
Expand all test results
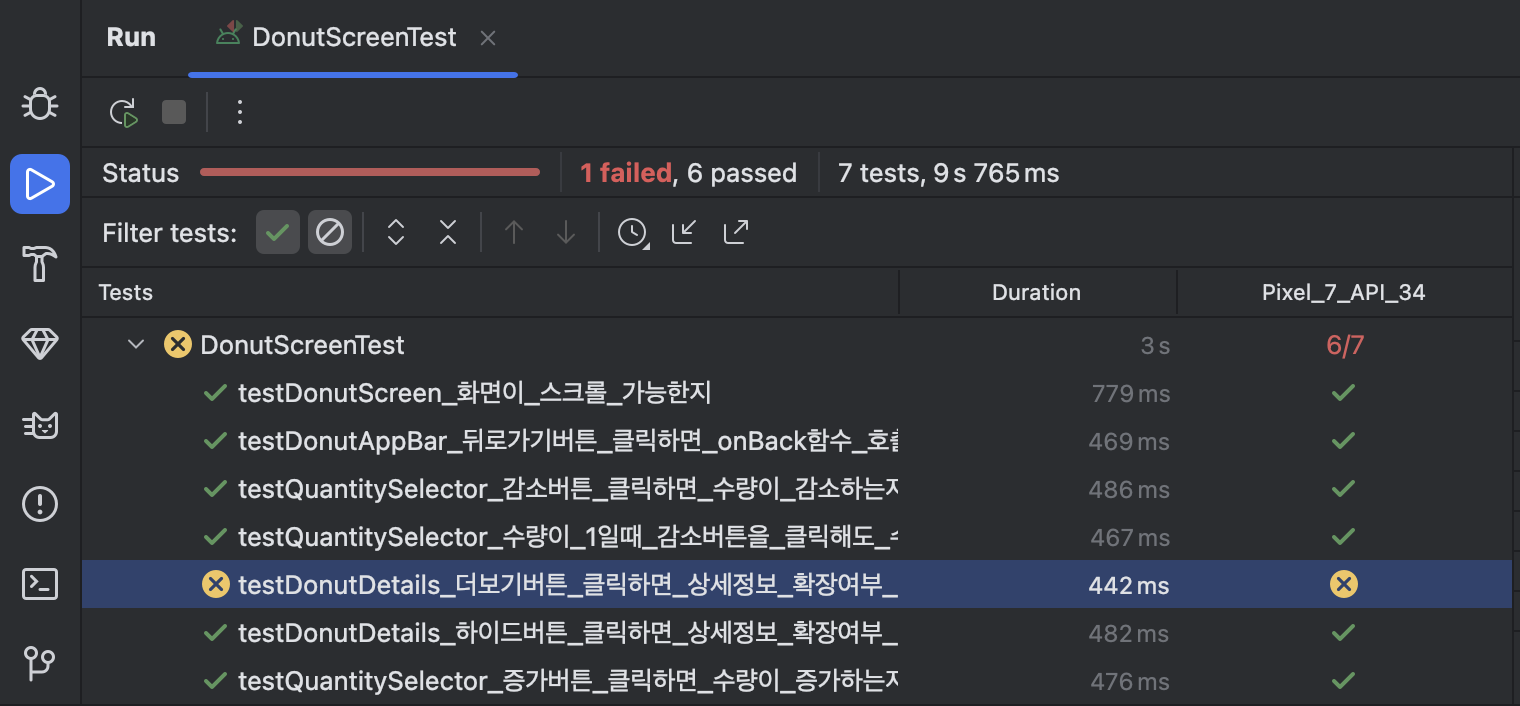(x=396, y=233)
